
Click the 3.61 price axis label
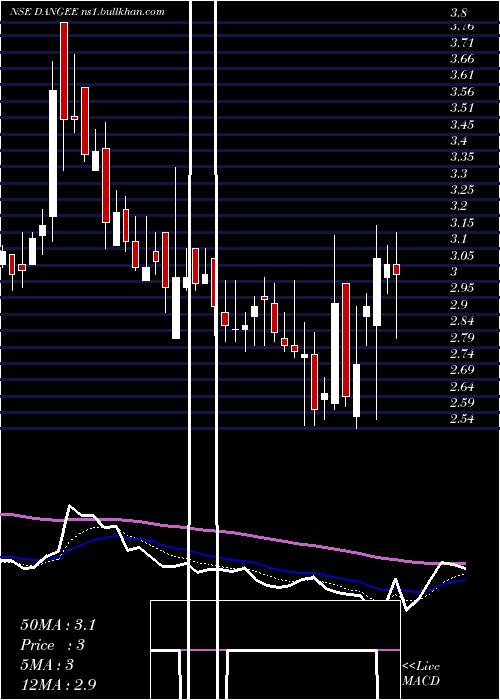(462, 75)
